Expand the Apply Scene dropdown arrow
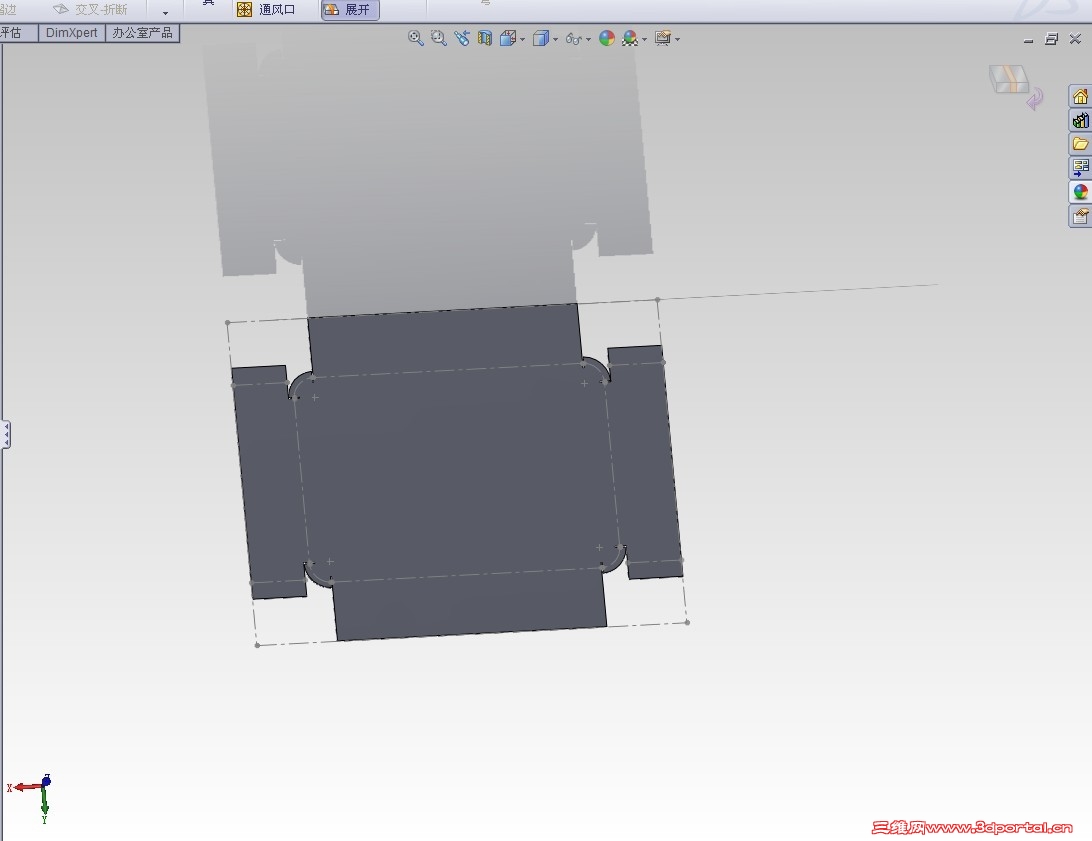The image size is (1092, 841). 644,40
